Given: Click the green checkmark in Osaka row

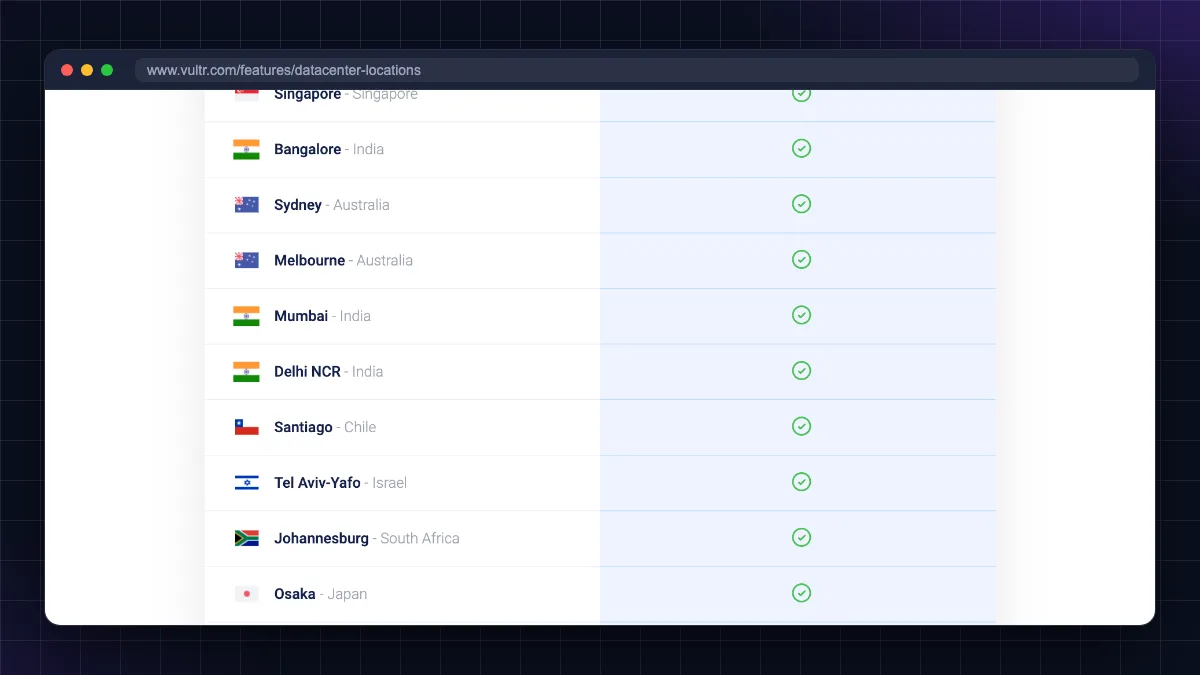Looking at the screenshot, I should click(x=801, y=593).
